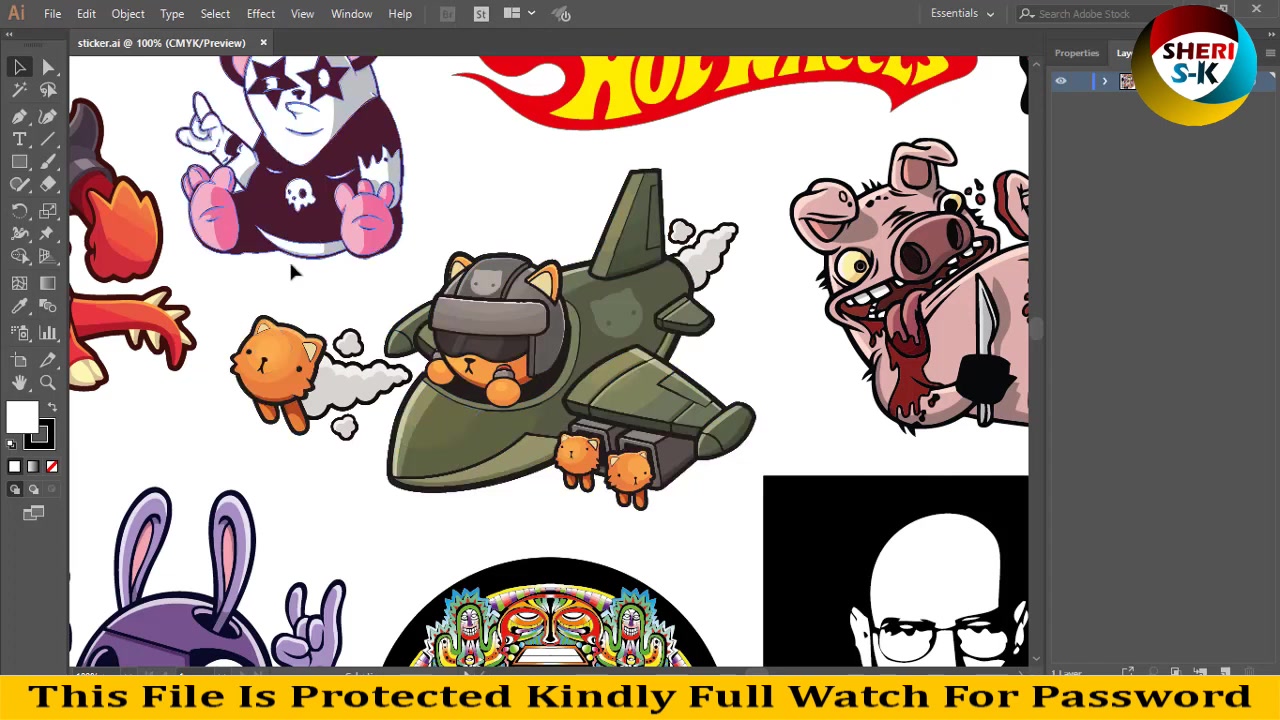Select the Mesh tool
The width and height of the screenshot is (1280, 720).
[20, 284]
